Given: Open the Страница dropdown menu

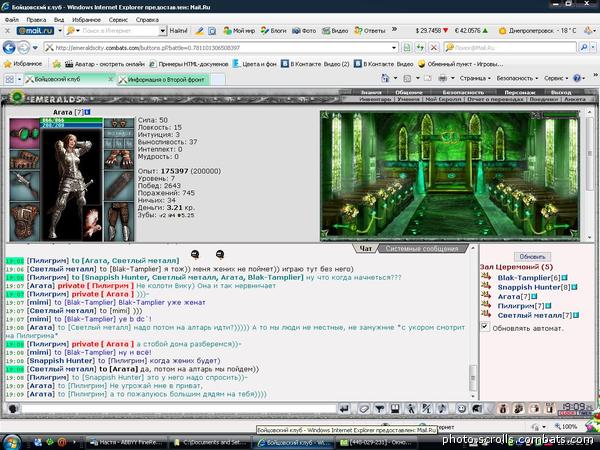Looking at the screenshot, I should point(475,78).
